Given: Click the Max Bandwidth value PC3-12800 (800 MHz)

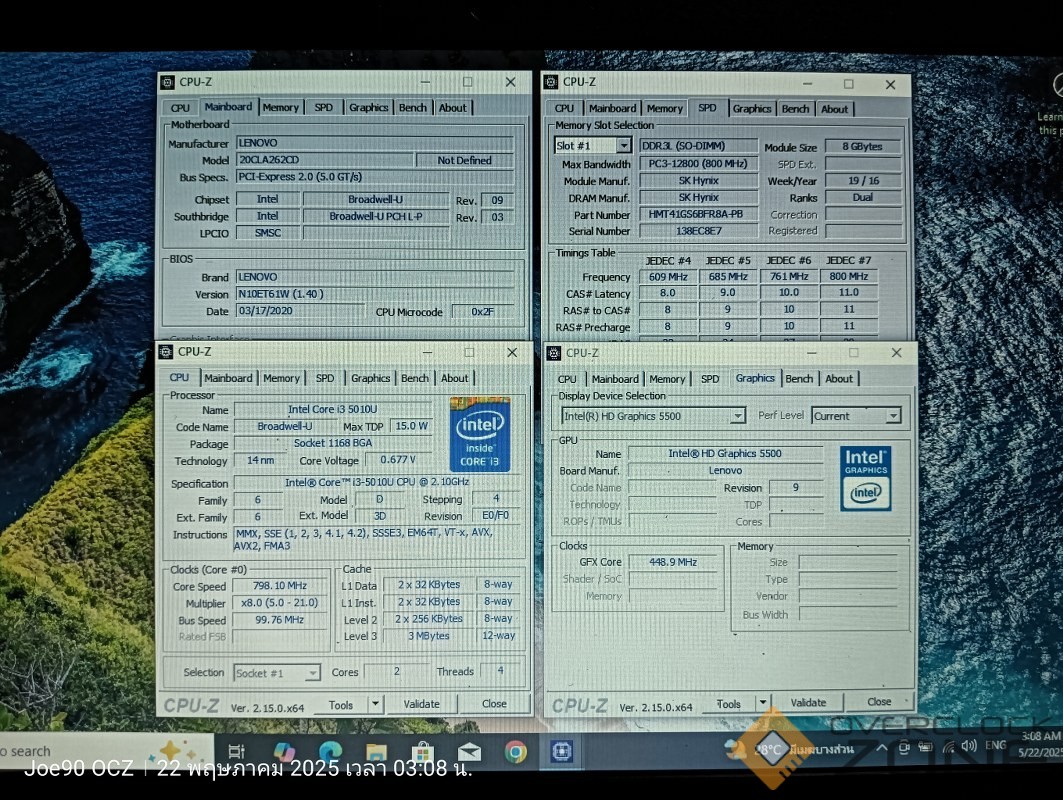Looking at the screenshot, I should coord(698,163).
